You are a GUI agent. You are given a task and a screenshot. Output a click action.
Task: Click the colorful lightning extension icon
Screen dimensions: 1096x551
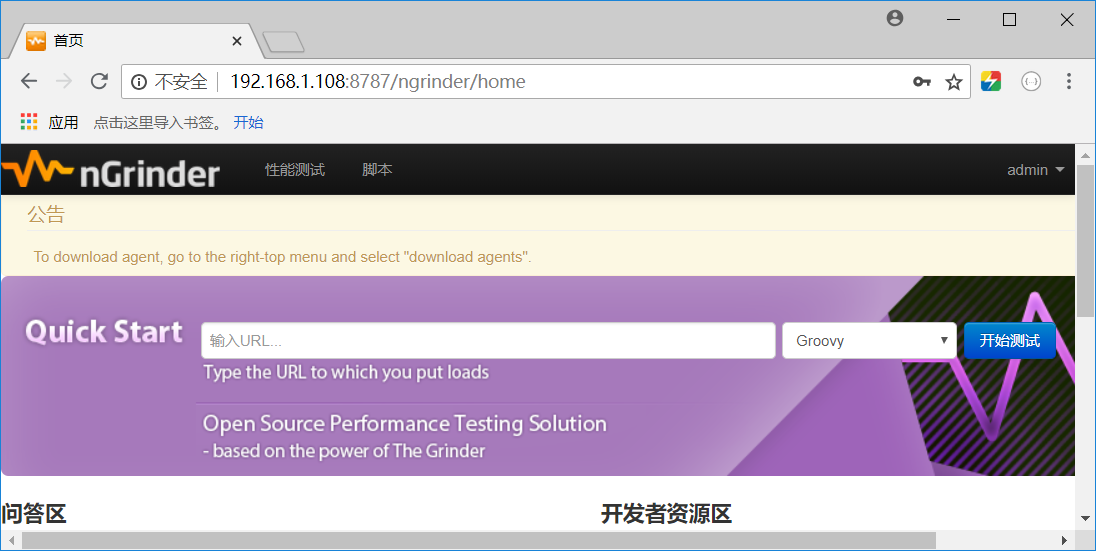[x=990, y=81]
